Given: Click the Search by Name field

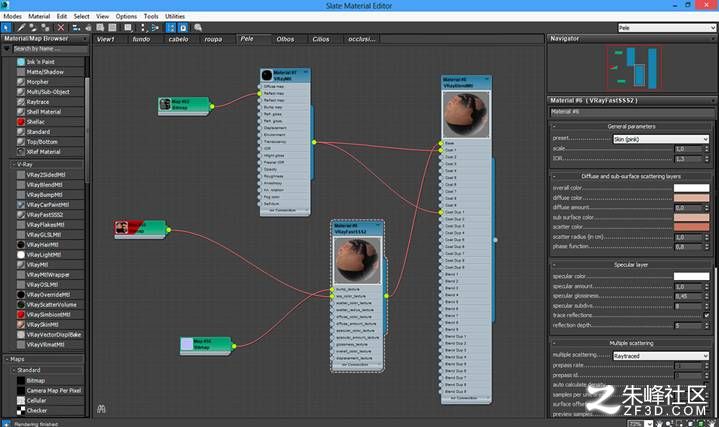Looking at the screenshot, I should point(49,49).
